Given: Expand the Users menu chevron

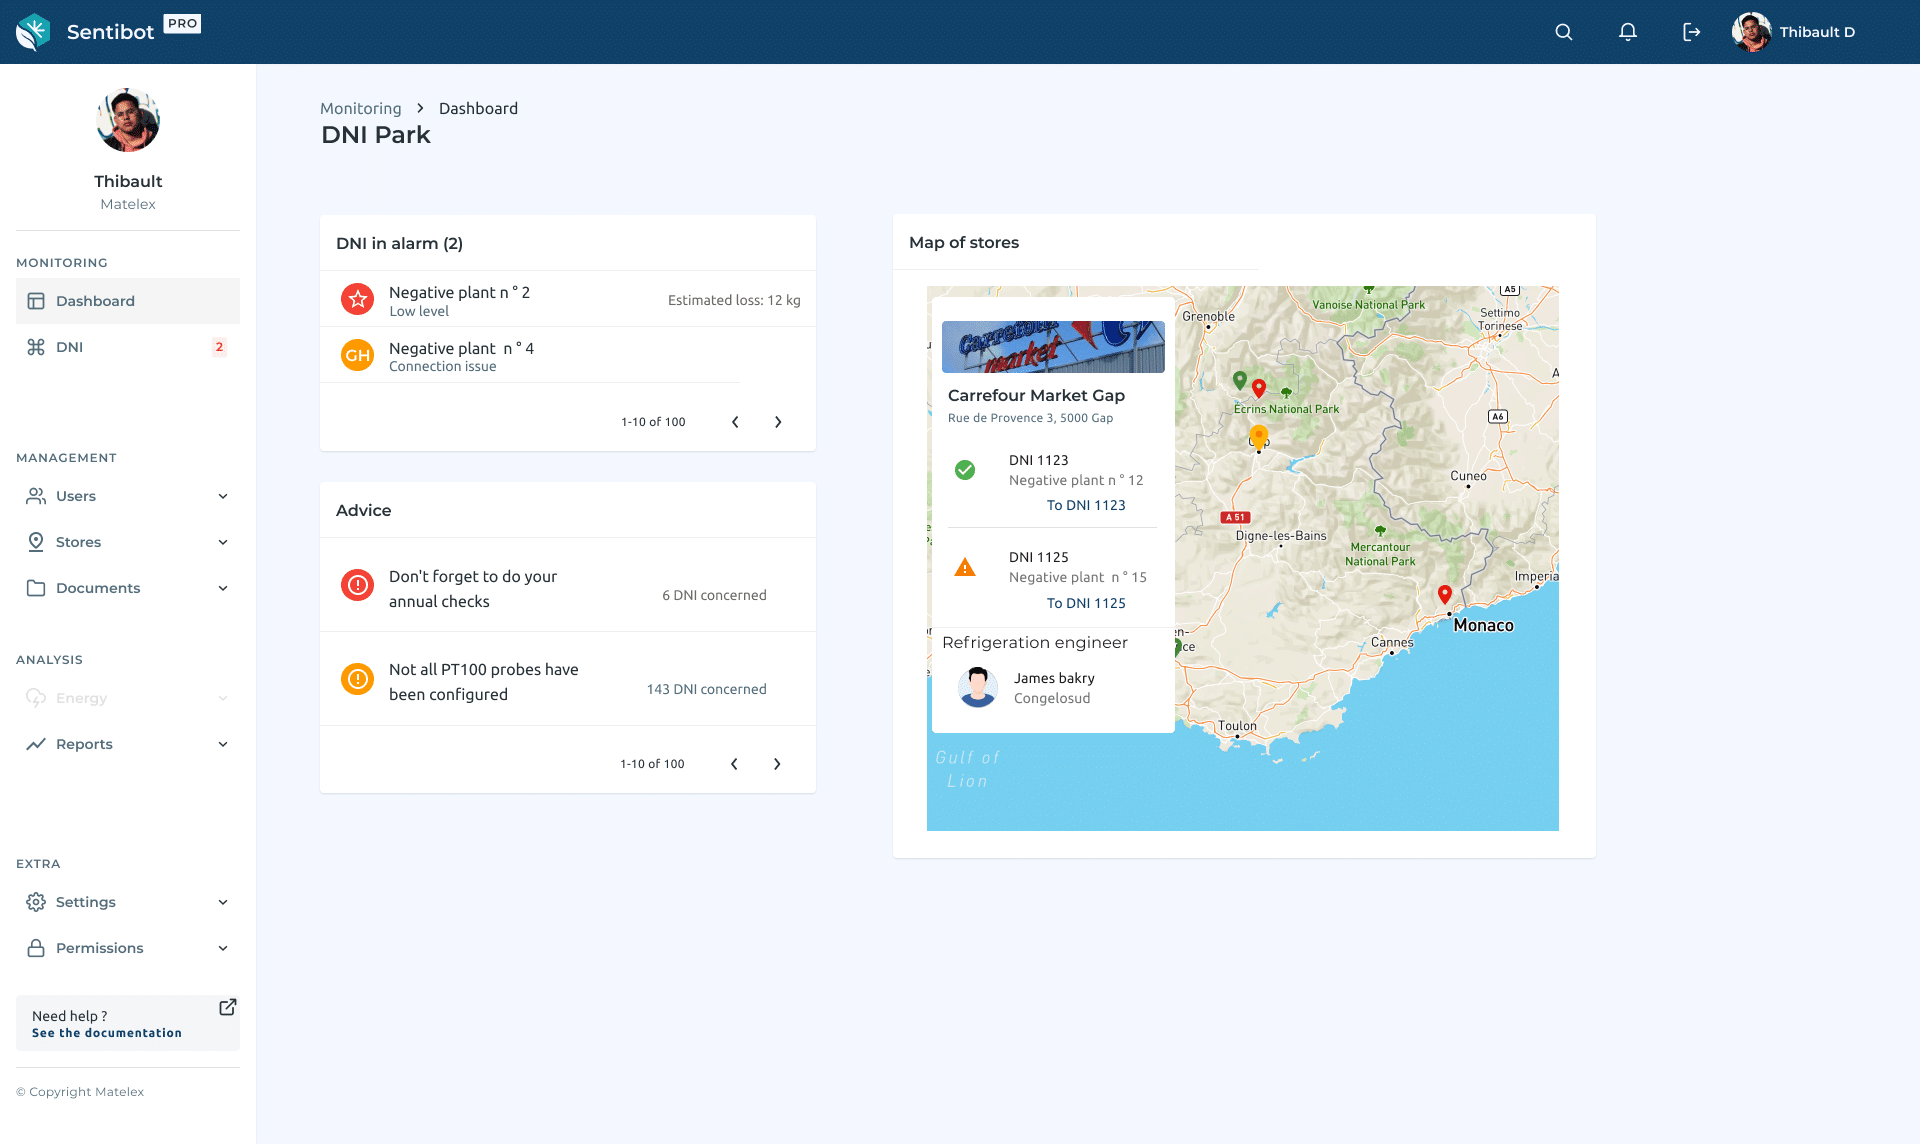Looking at the screenshot, I should click(x=223, y=496).
